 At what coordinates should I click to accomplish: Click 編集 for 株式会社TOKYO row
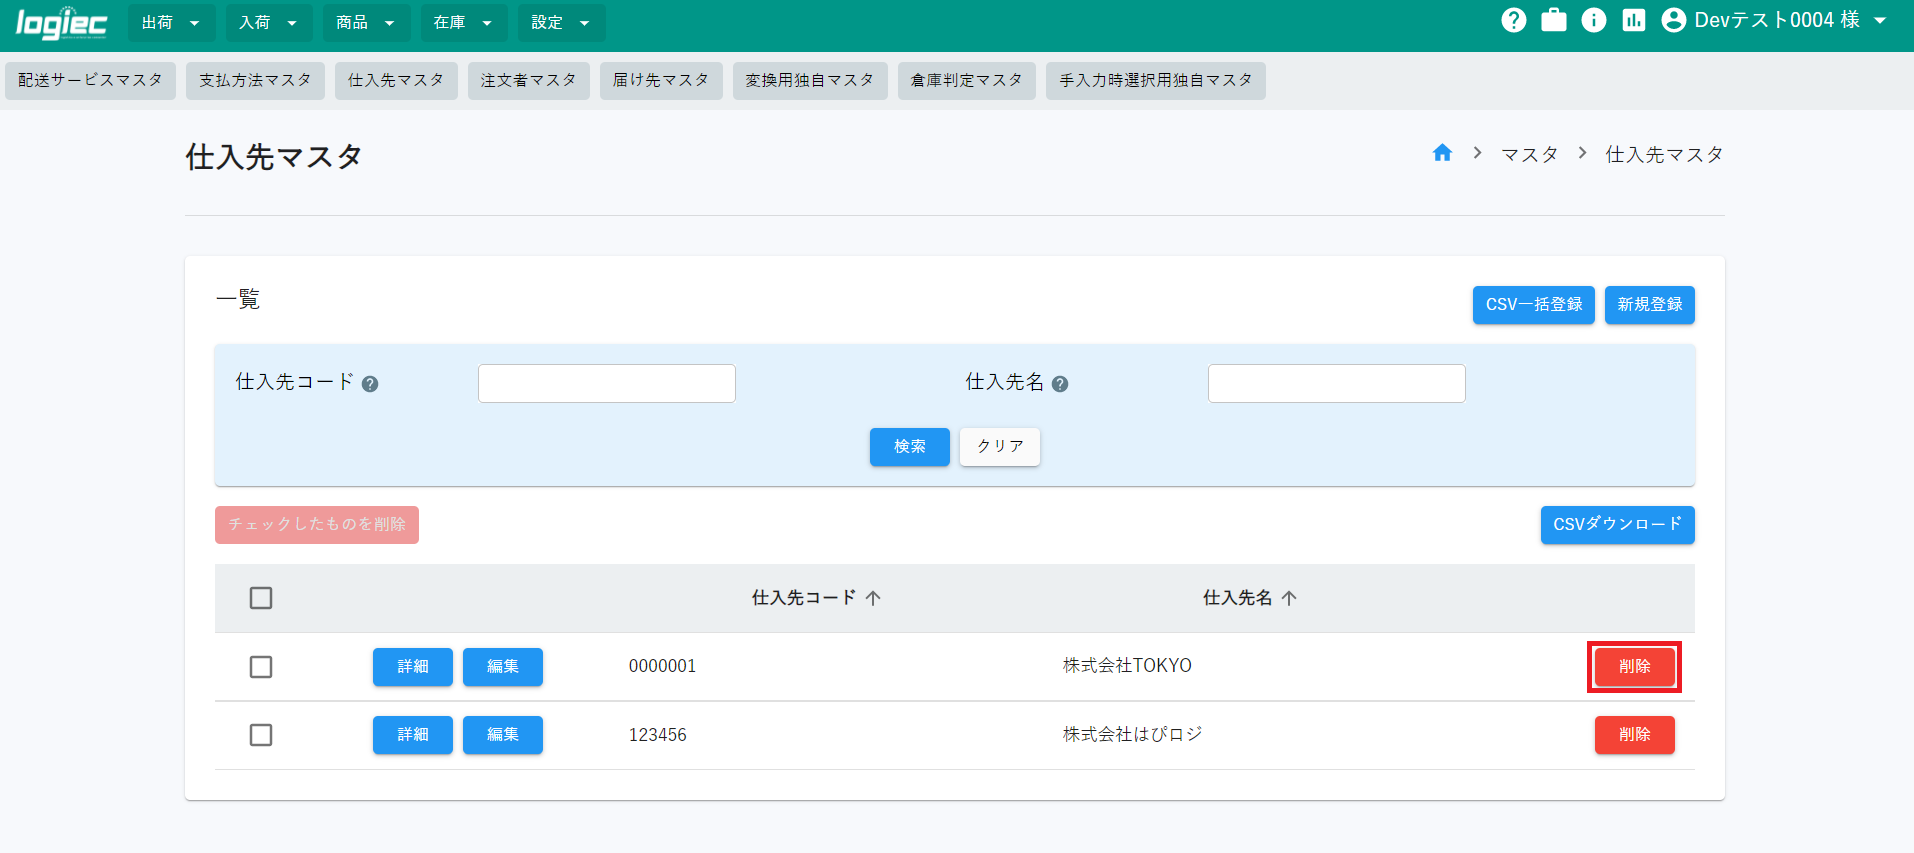(x=503, y=667)
